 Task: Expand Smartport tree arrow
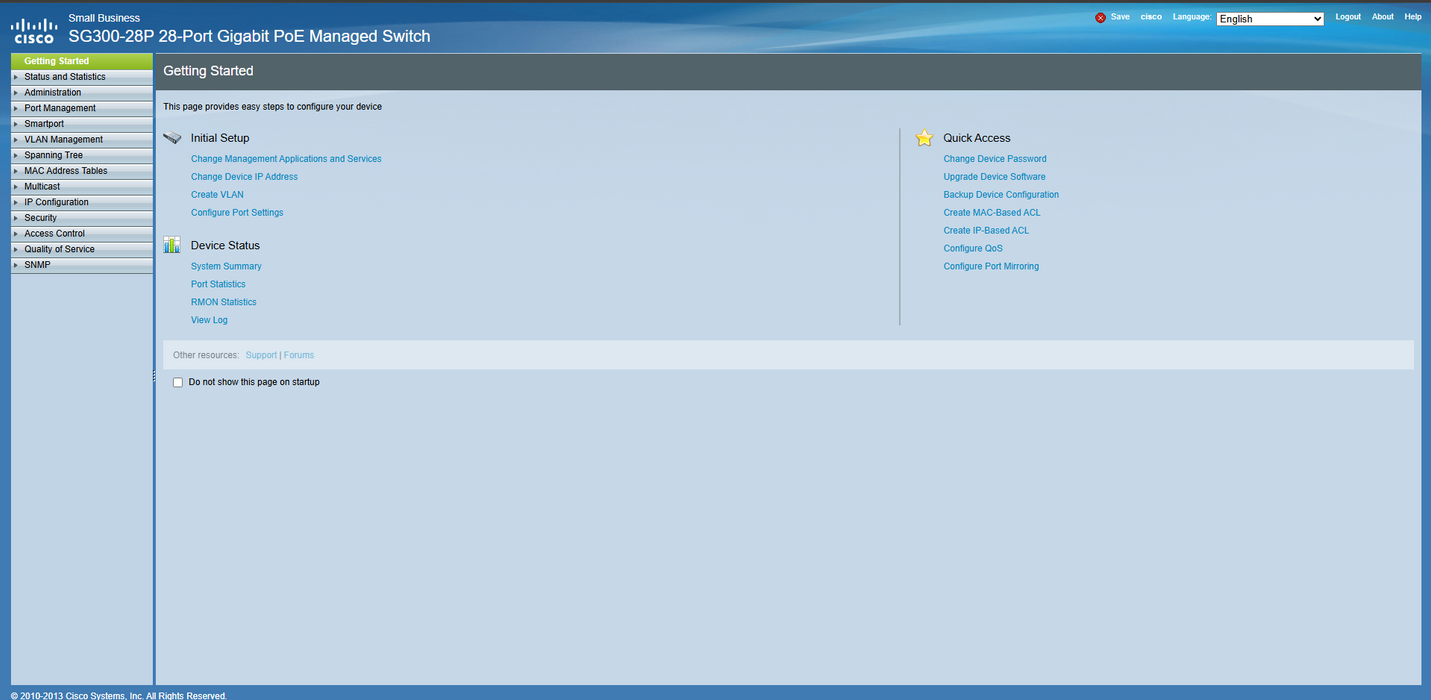[x=16, y=124]
